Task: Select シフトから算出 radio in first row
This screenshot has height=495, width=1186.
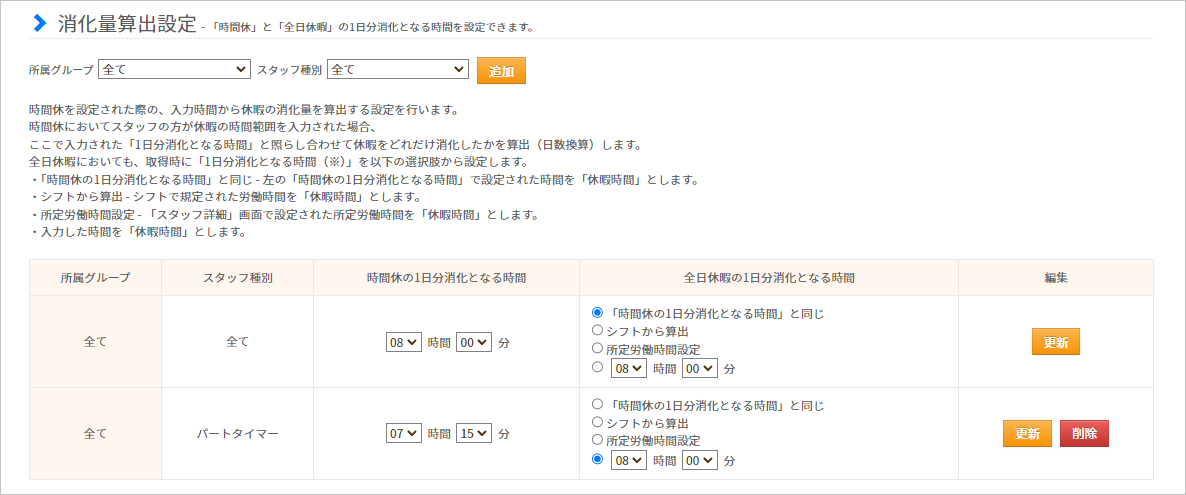Action: pos(598,331)
